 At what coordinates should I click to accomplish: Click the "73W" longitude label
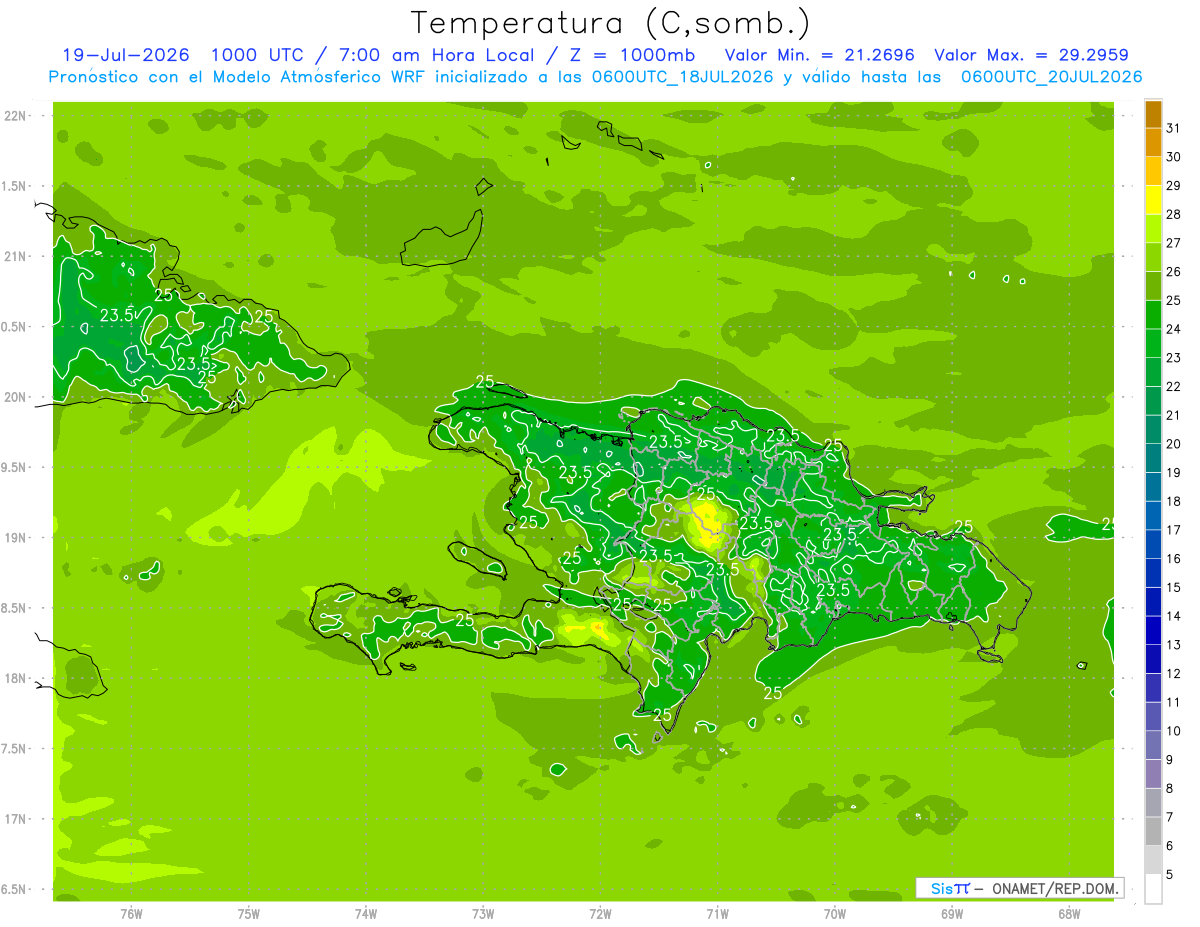pos(483,914)
